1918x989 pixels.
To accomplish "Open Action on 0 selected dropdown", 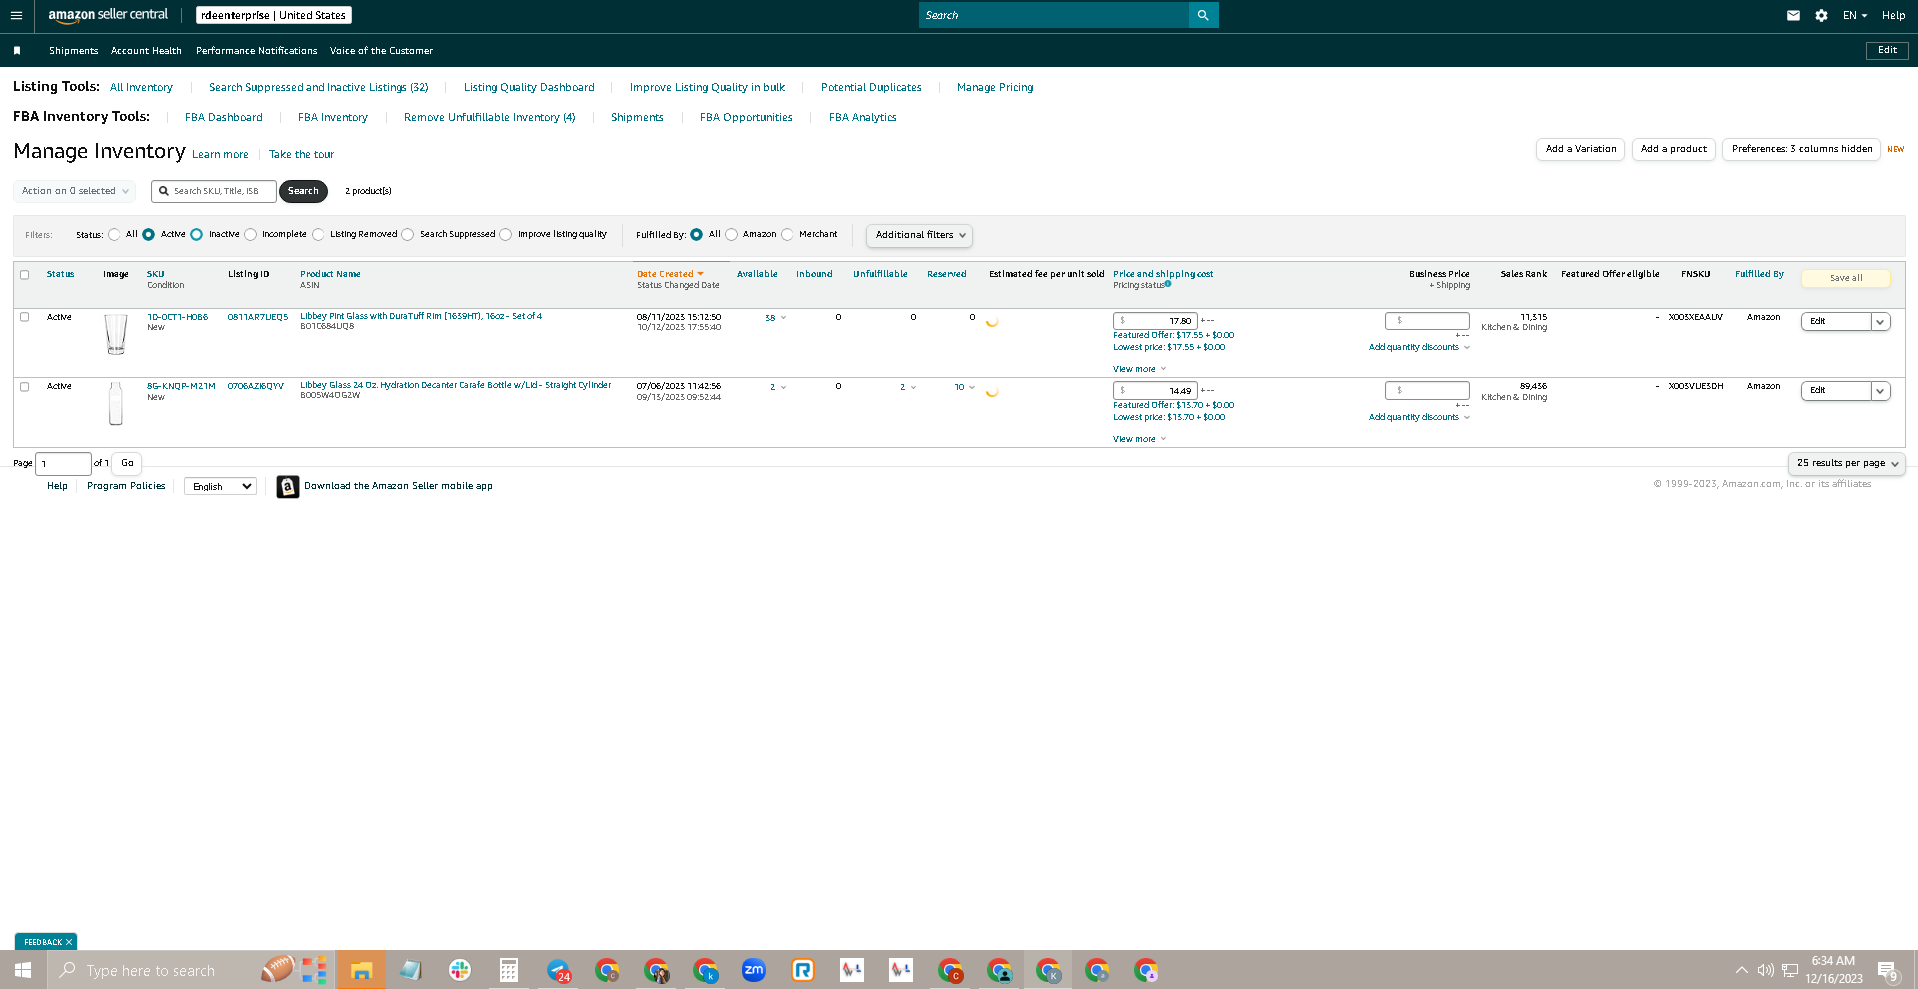I will pyautogui.click(x=75, y=191).
